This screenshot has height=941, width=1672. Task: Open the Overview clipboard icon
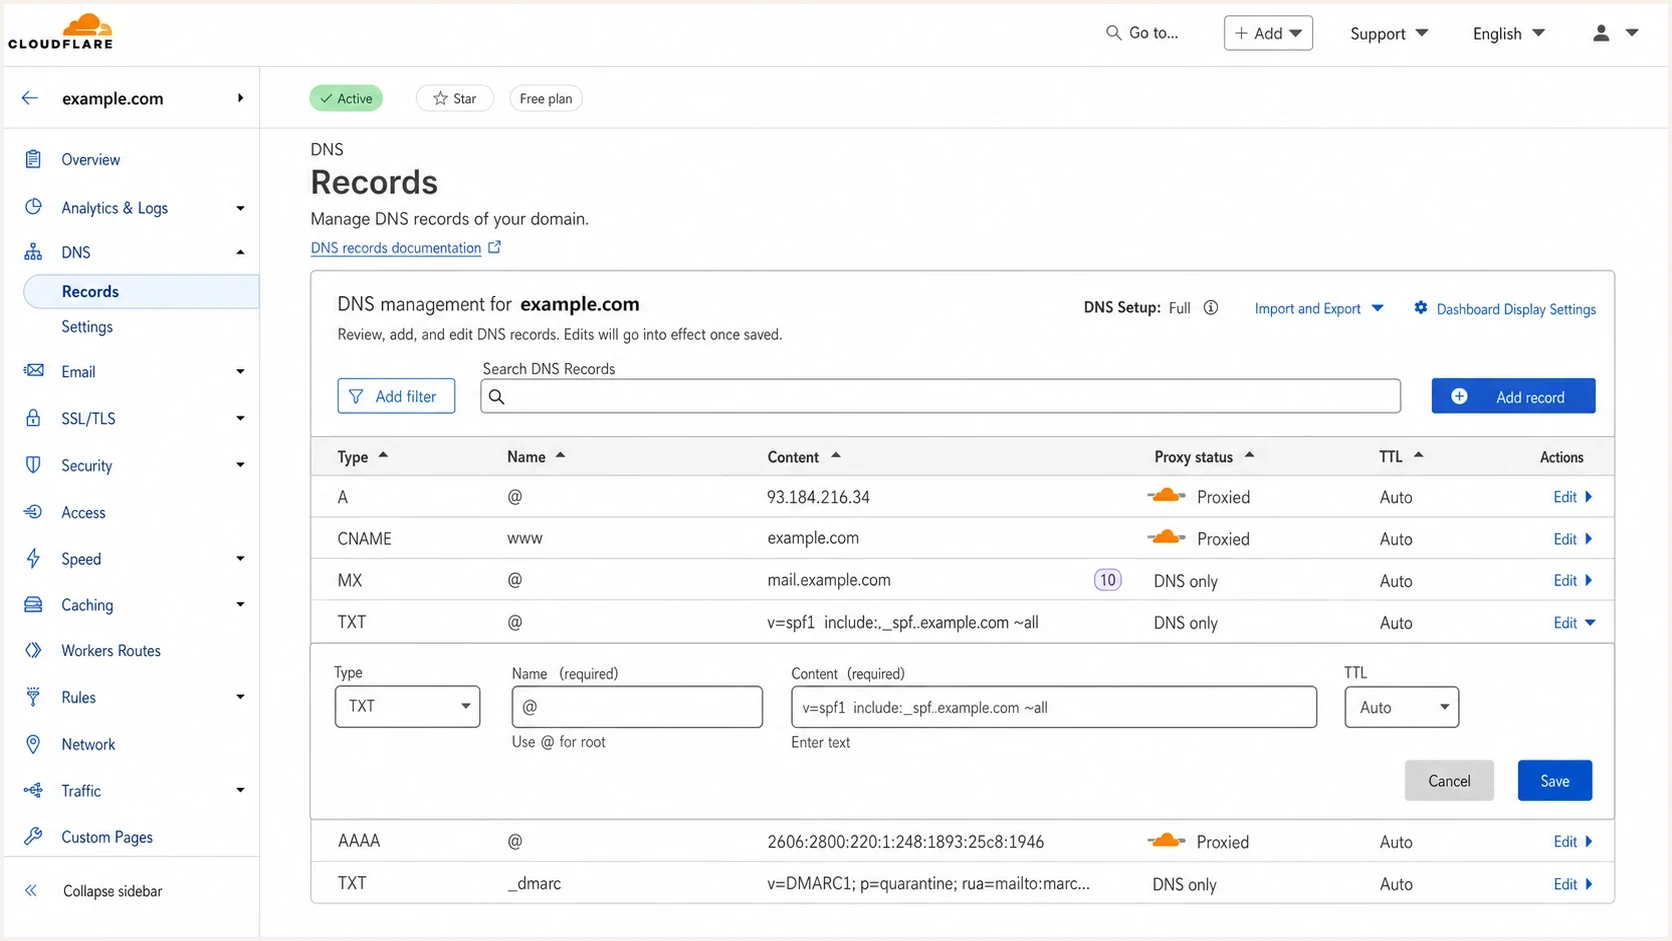click(x=33, y=159)
